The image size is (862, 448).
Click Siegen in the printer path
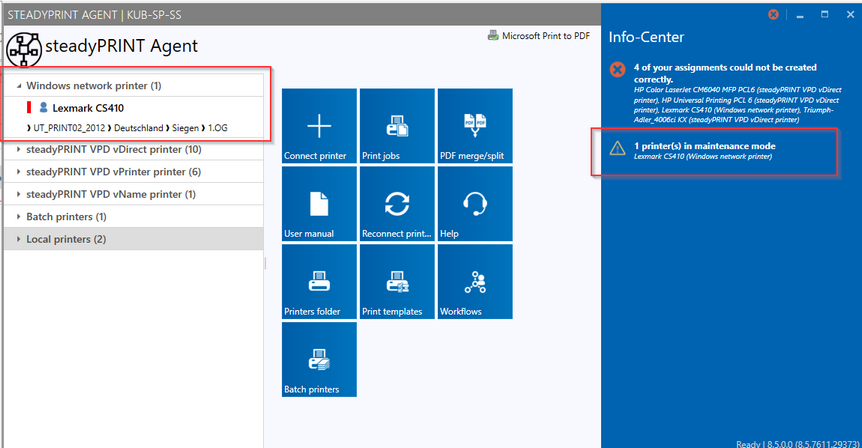click(185, 128)
